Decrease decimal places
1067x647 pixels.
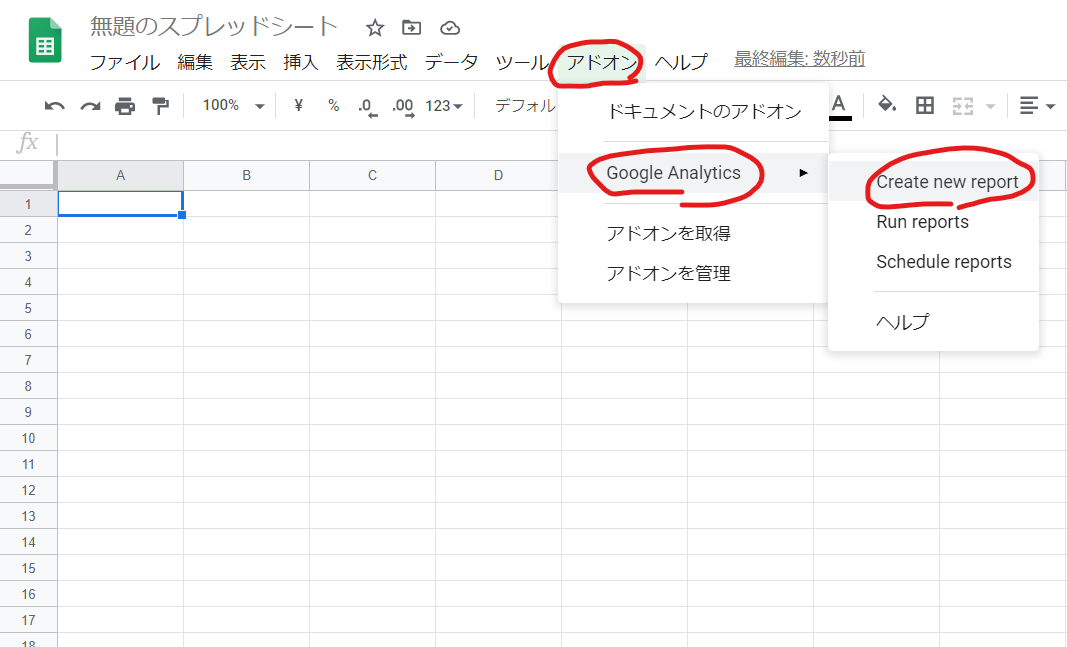(x=367, y=107)
